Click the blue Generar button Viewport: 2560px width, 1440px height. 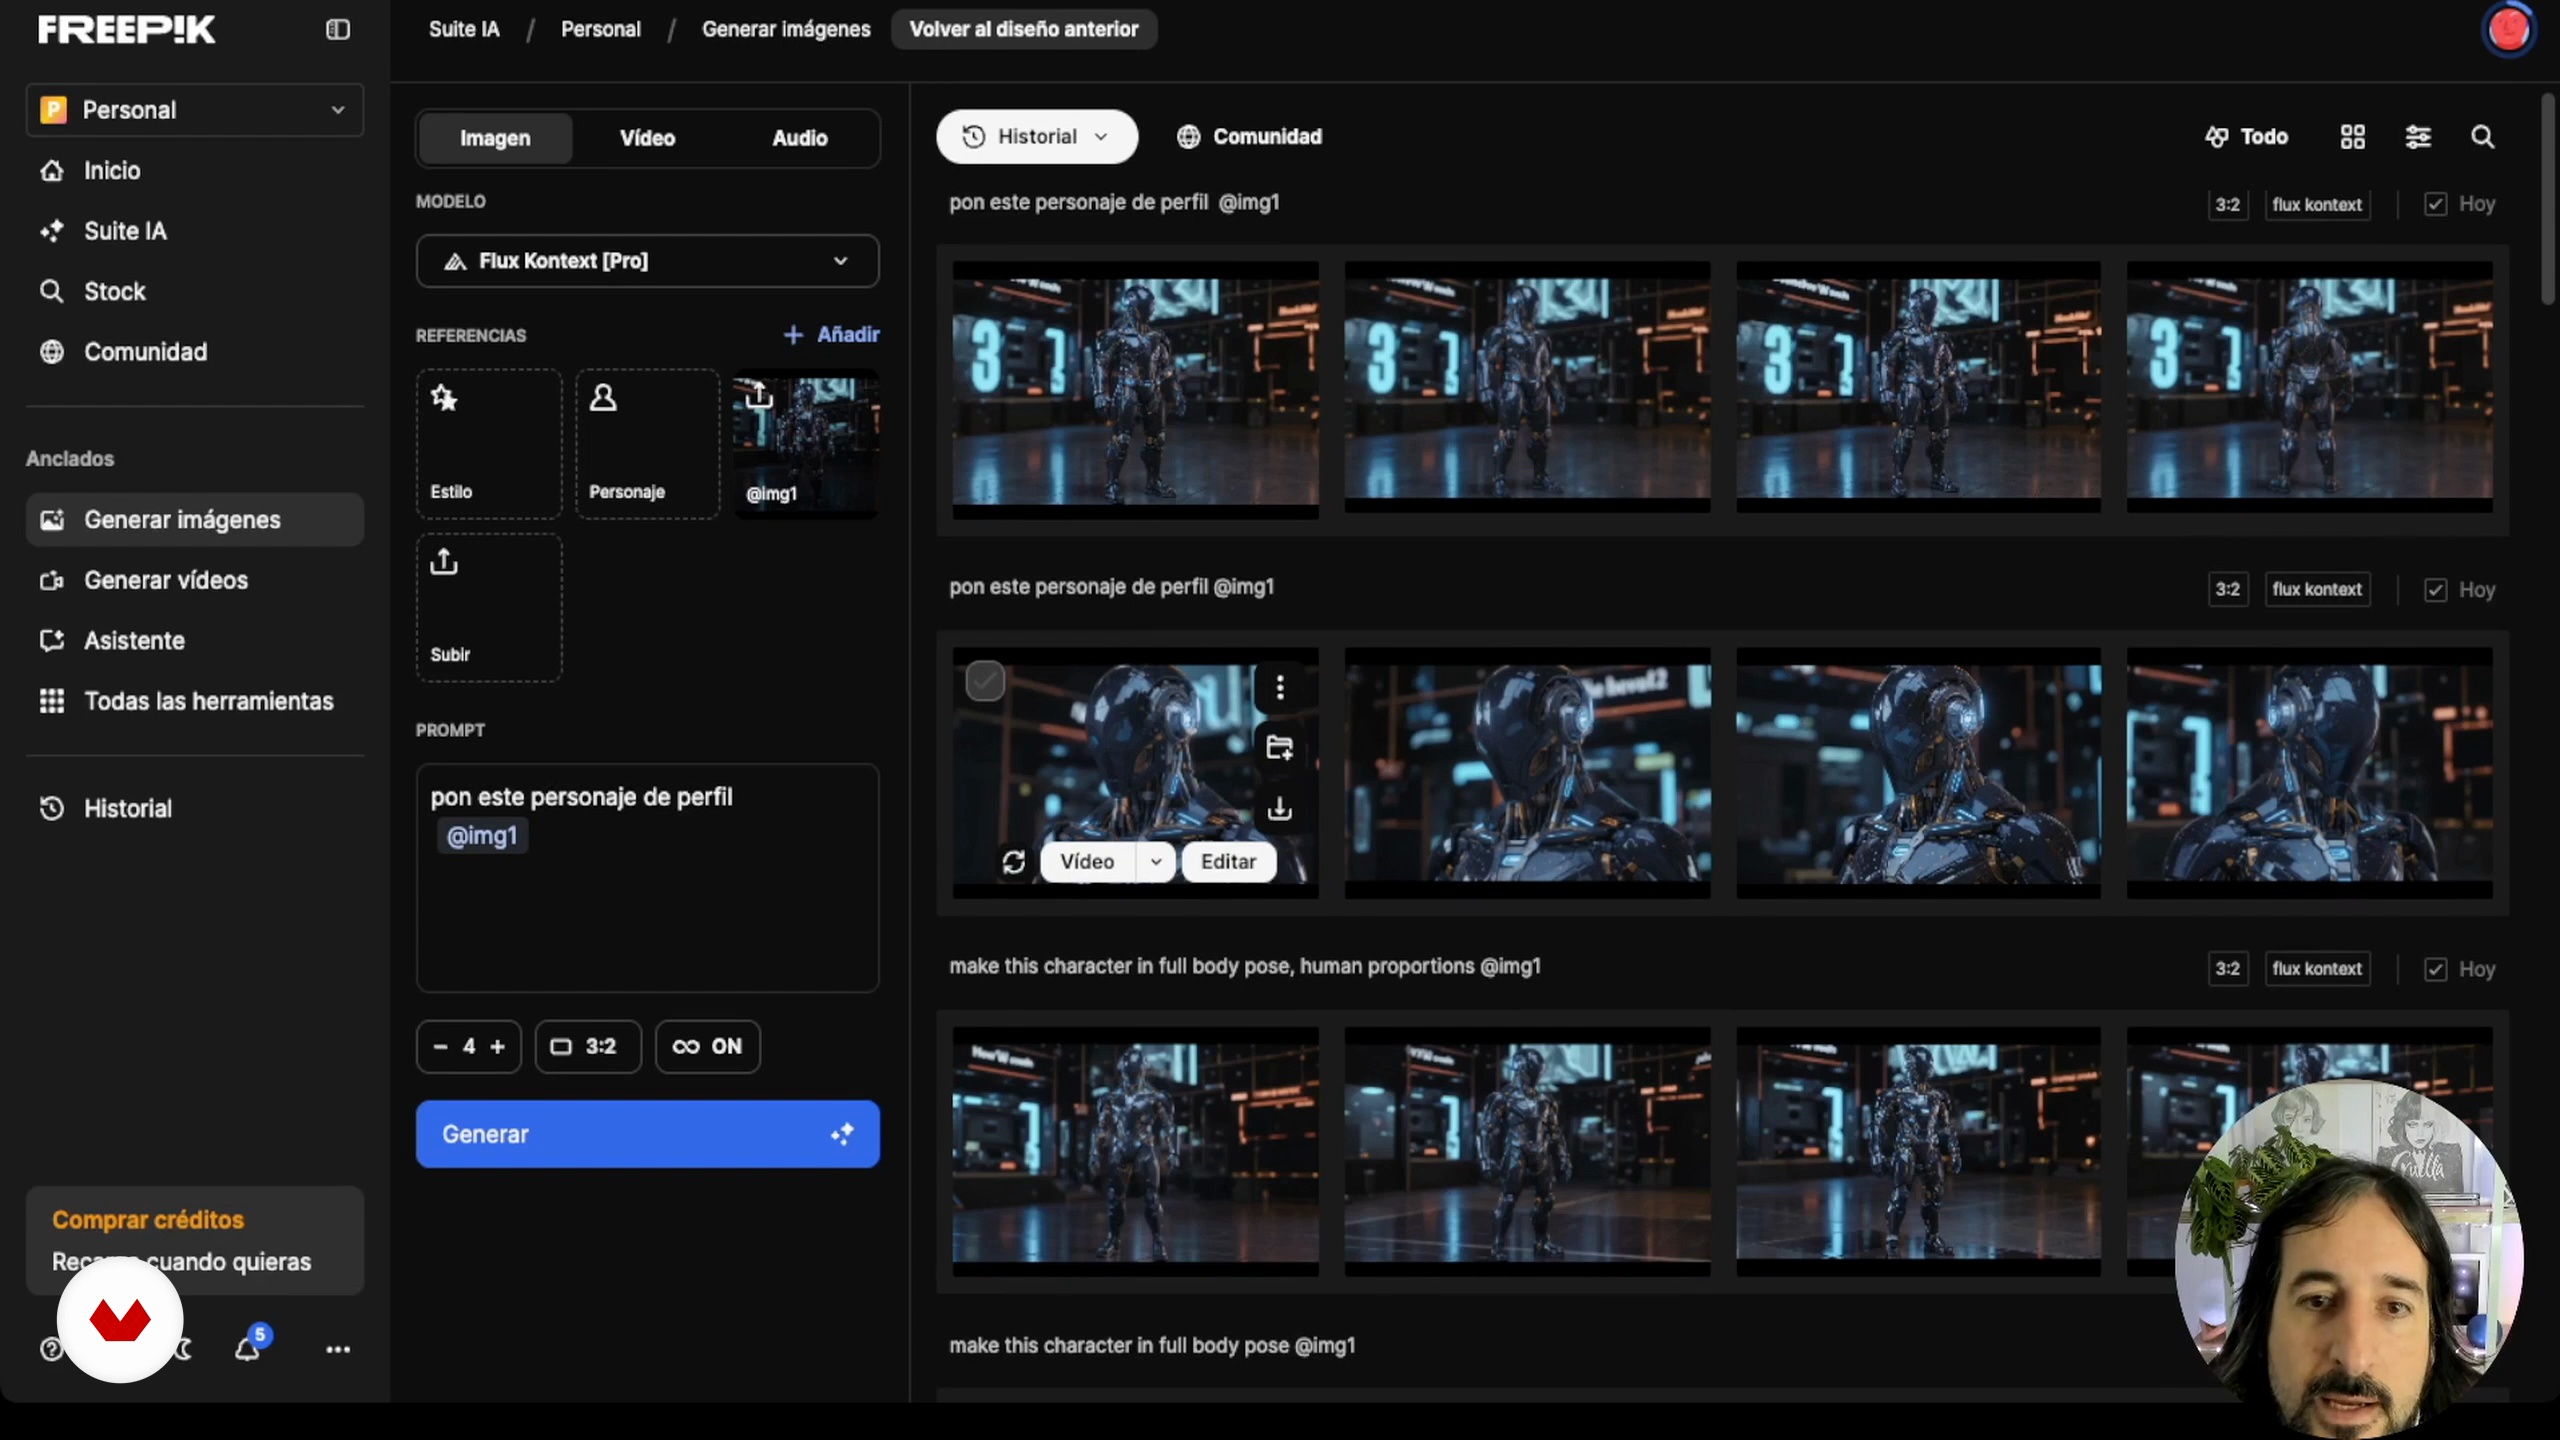pyautogui.click(x=647, y=1134)
